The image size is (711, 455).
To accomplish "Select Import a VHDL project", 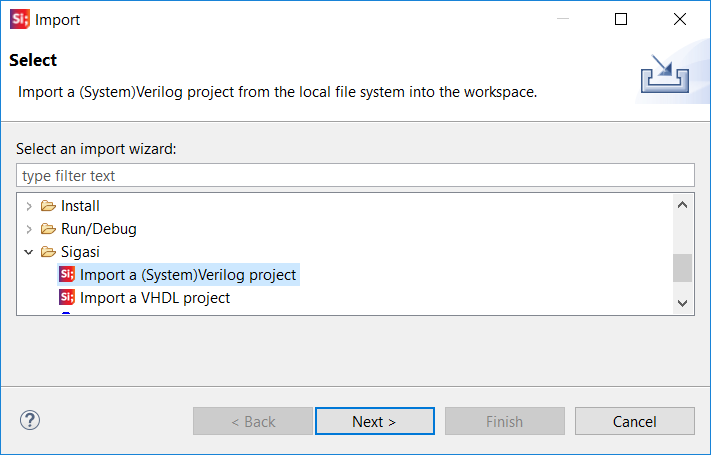I will pyautogui.click(x=155, y=298).
